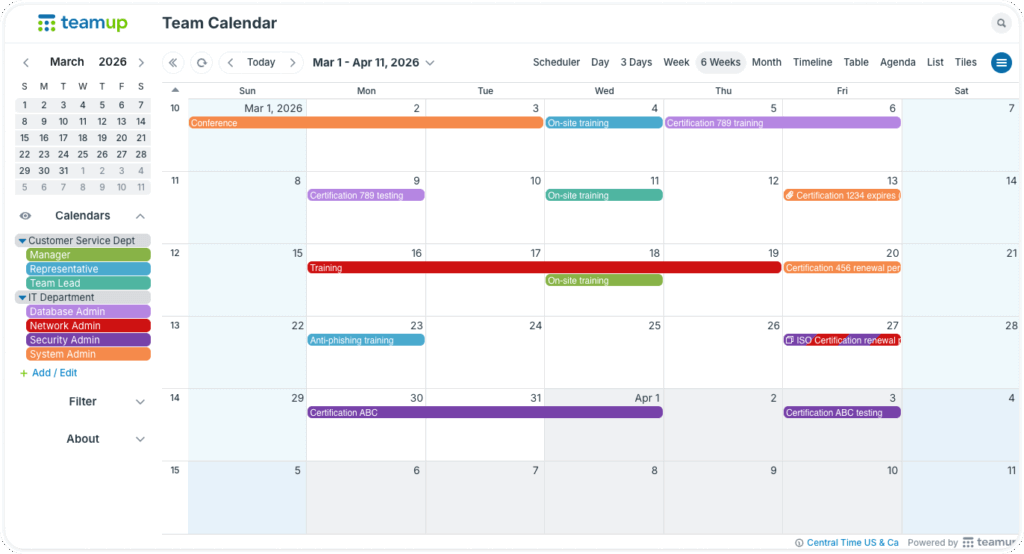
Task: Collapse the Customer Service Dept folder
Action: tap(23, 241)
